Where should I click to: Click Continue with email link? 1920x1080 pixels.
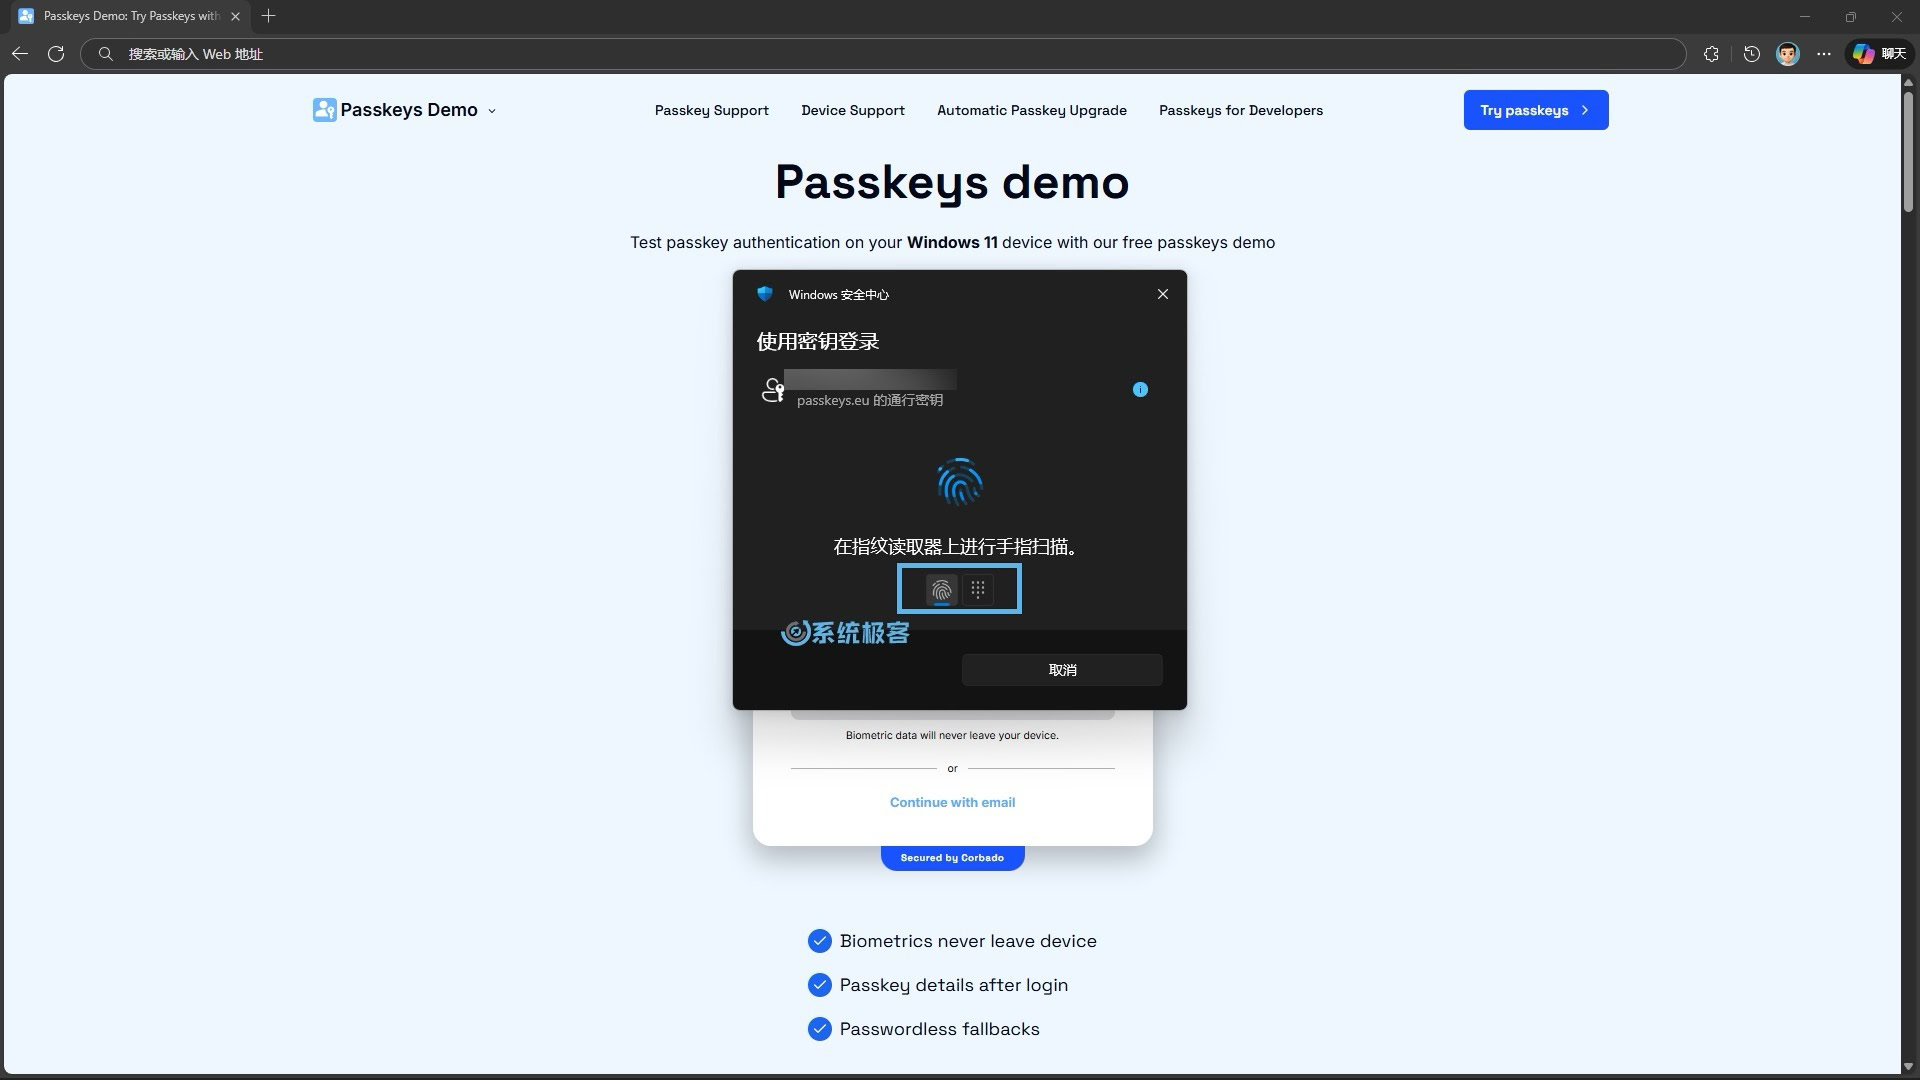click(952, 802)
